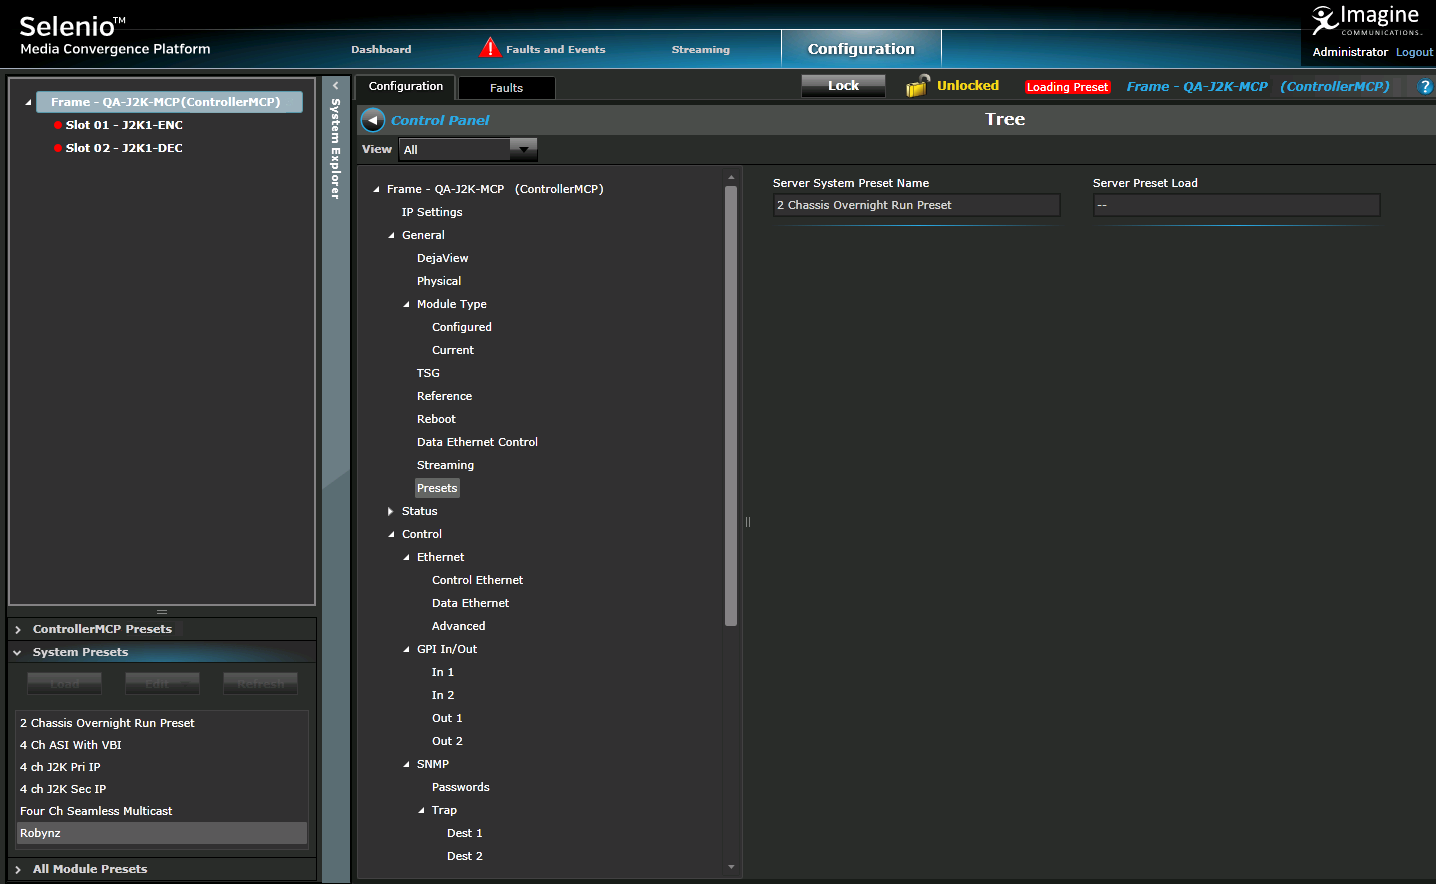Viewport: 1436px width, 884px height.
Task: Click the Imagine Communications logo
Action: click(1366, 20)
